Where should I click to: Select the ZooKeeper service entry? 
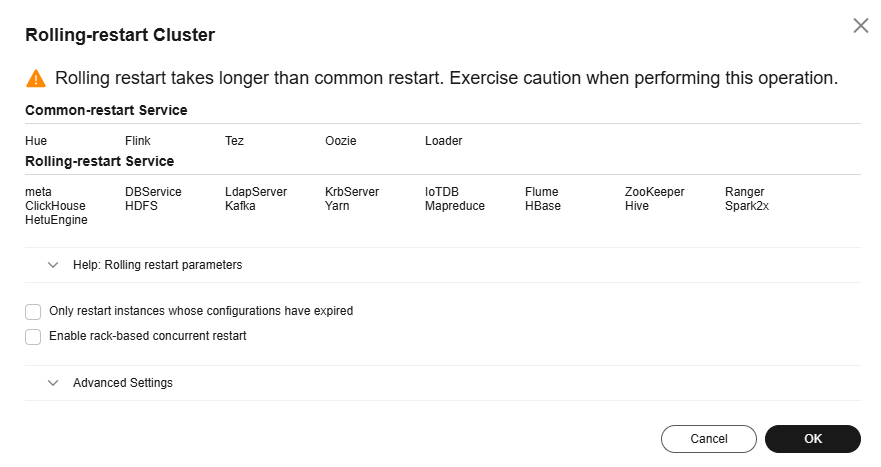655,192
